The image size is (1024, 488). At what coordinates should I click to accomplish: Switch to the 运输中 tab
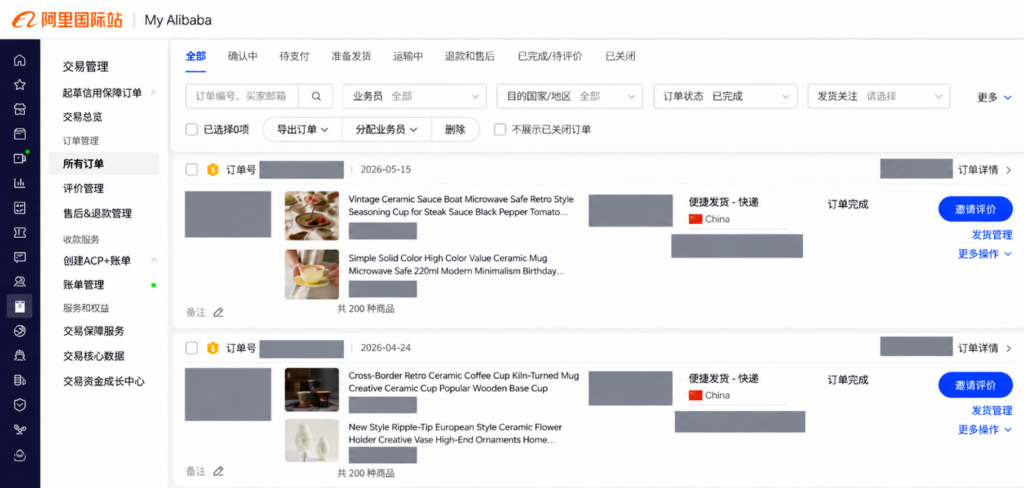[408, 56]
